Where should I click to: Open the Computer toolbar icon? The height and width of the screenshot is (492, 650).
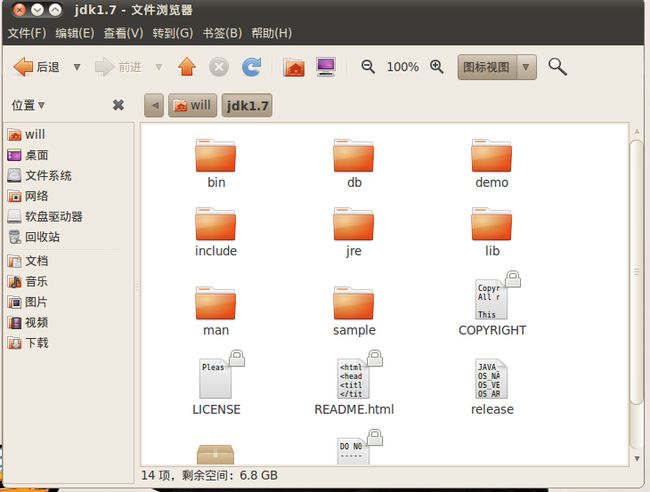pos(326,67)
